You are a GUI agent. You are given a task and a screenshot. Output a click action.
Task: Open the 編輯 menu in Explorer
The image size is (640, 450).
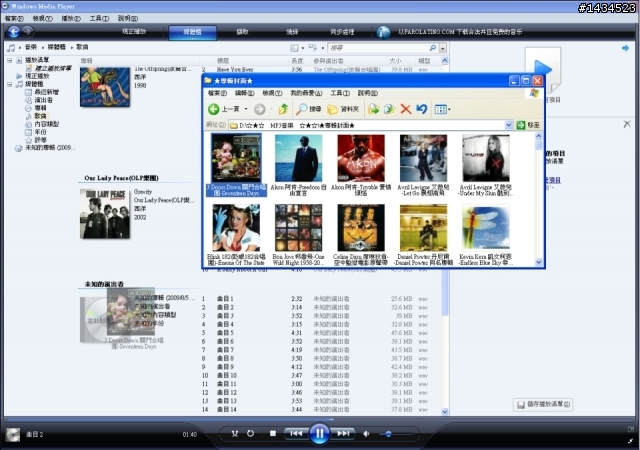pyautogui.click(x=244, y=93)
